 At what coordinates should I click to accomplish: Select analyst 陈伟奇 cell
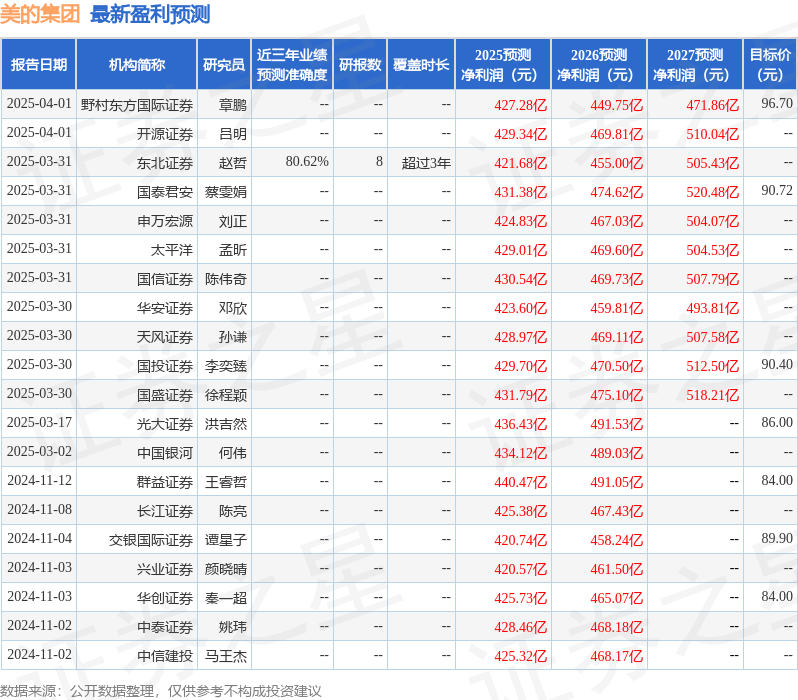226,279
